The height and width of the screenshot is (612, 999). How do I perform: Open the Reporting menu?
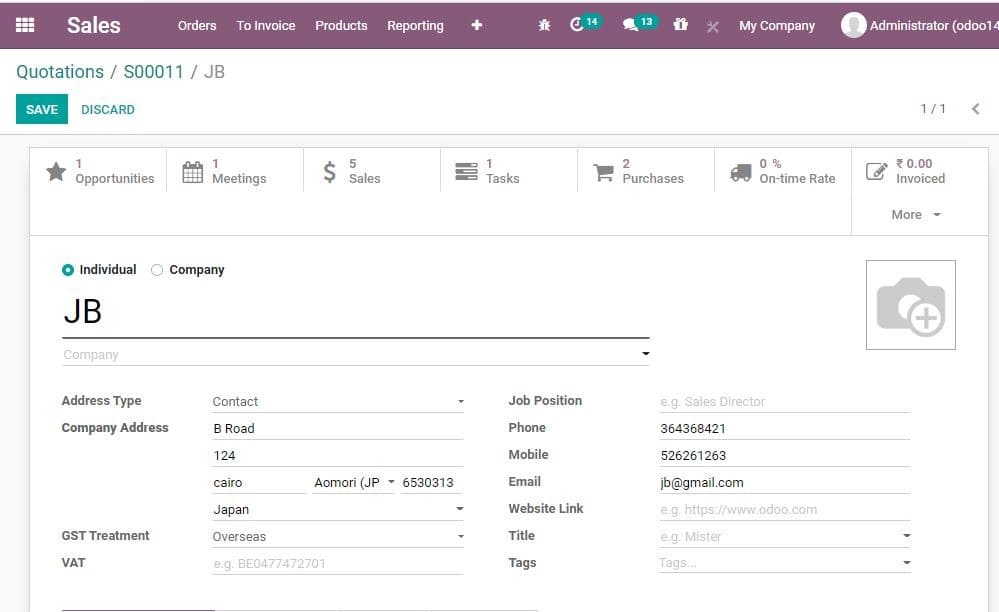pos(415,26)
